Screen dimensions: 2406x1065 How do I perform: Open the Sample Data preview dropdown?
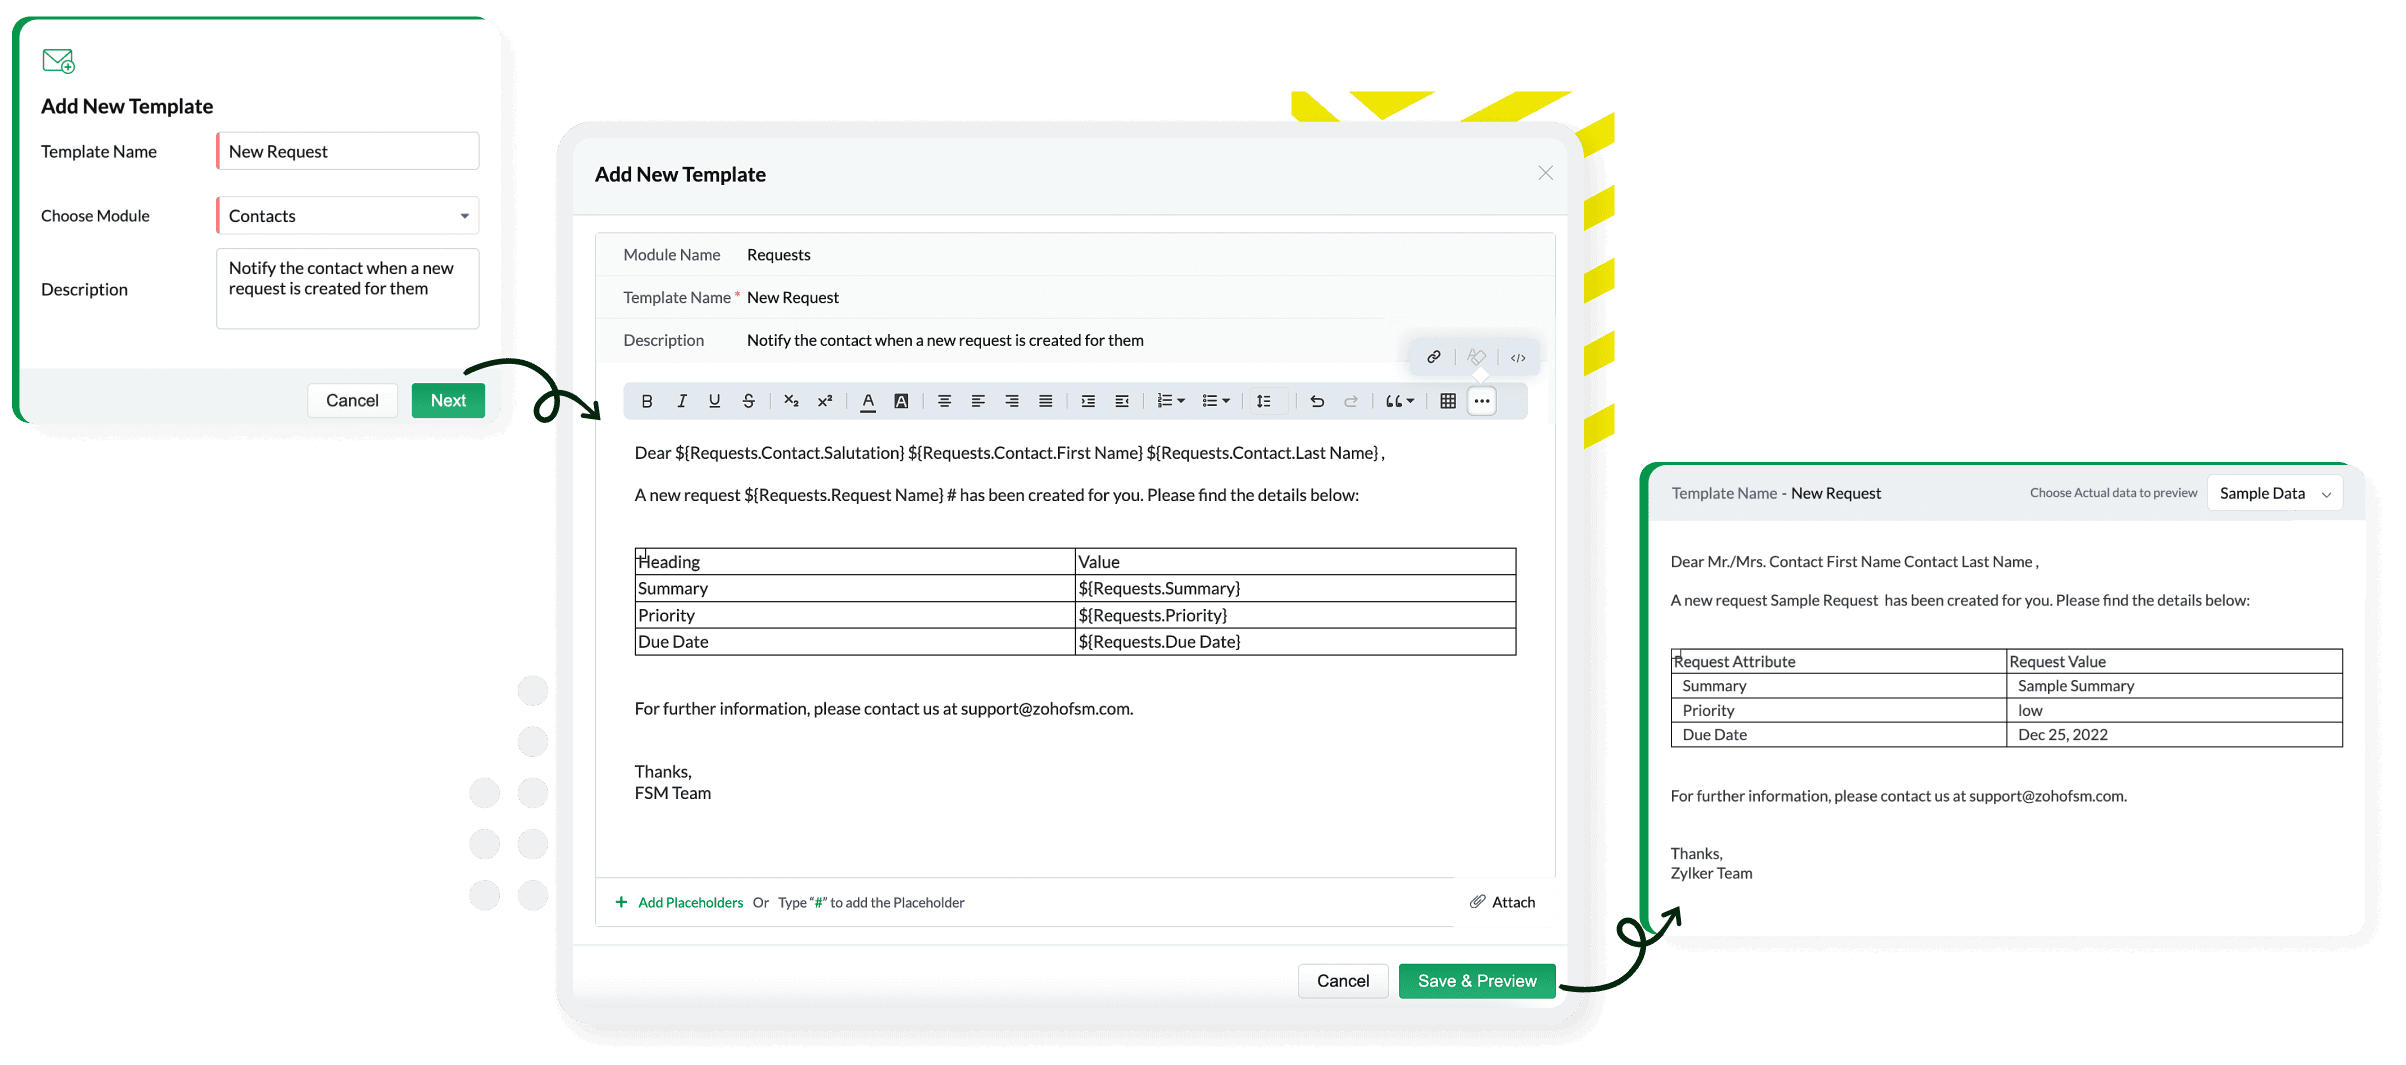point(2275,493)
